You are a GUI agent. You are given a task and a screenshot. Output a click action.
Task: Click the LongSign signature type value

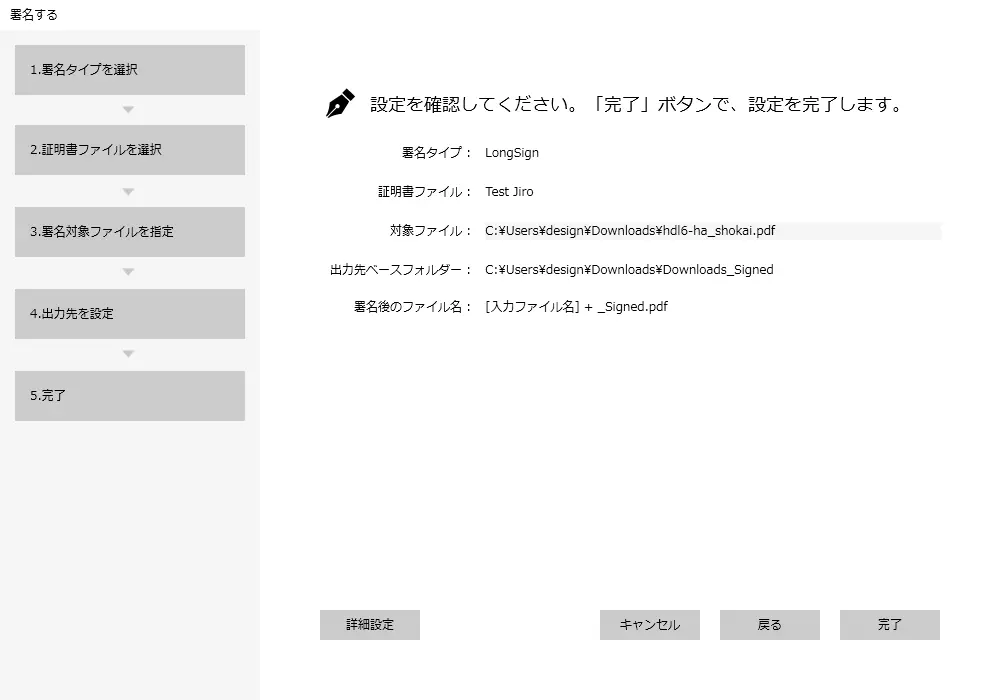tap(512, 153)
